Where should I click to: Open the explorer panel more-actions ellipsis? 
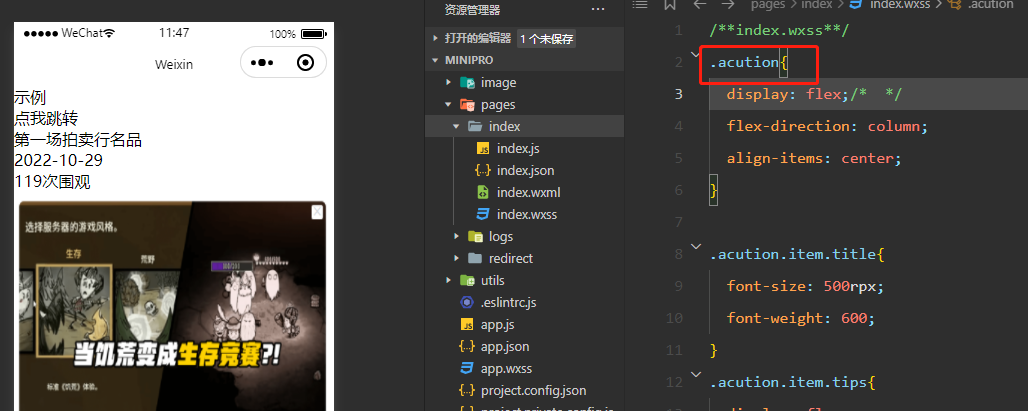[x=597, y=10]
